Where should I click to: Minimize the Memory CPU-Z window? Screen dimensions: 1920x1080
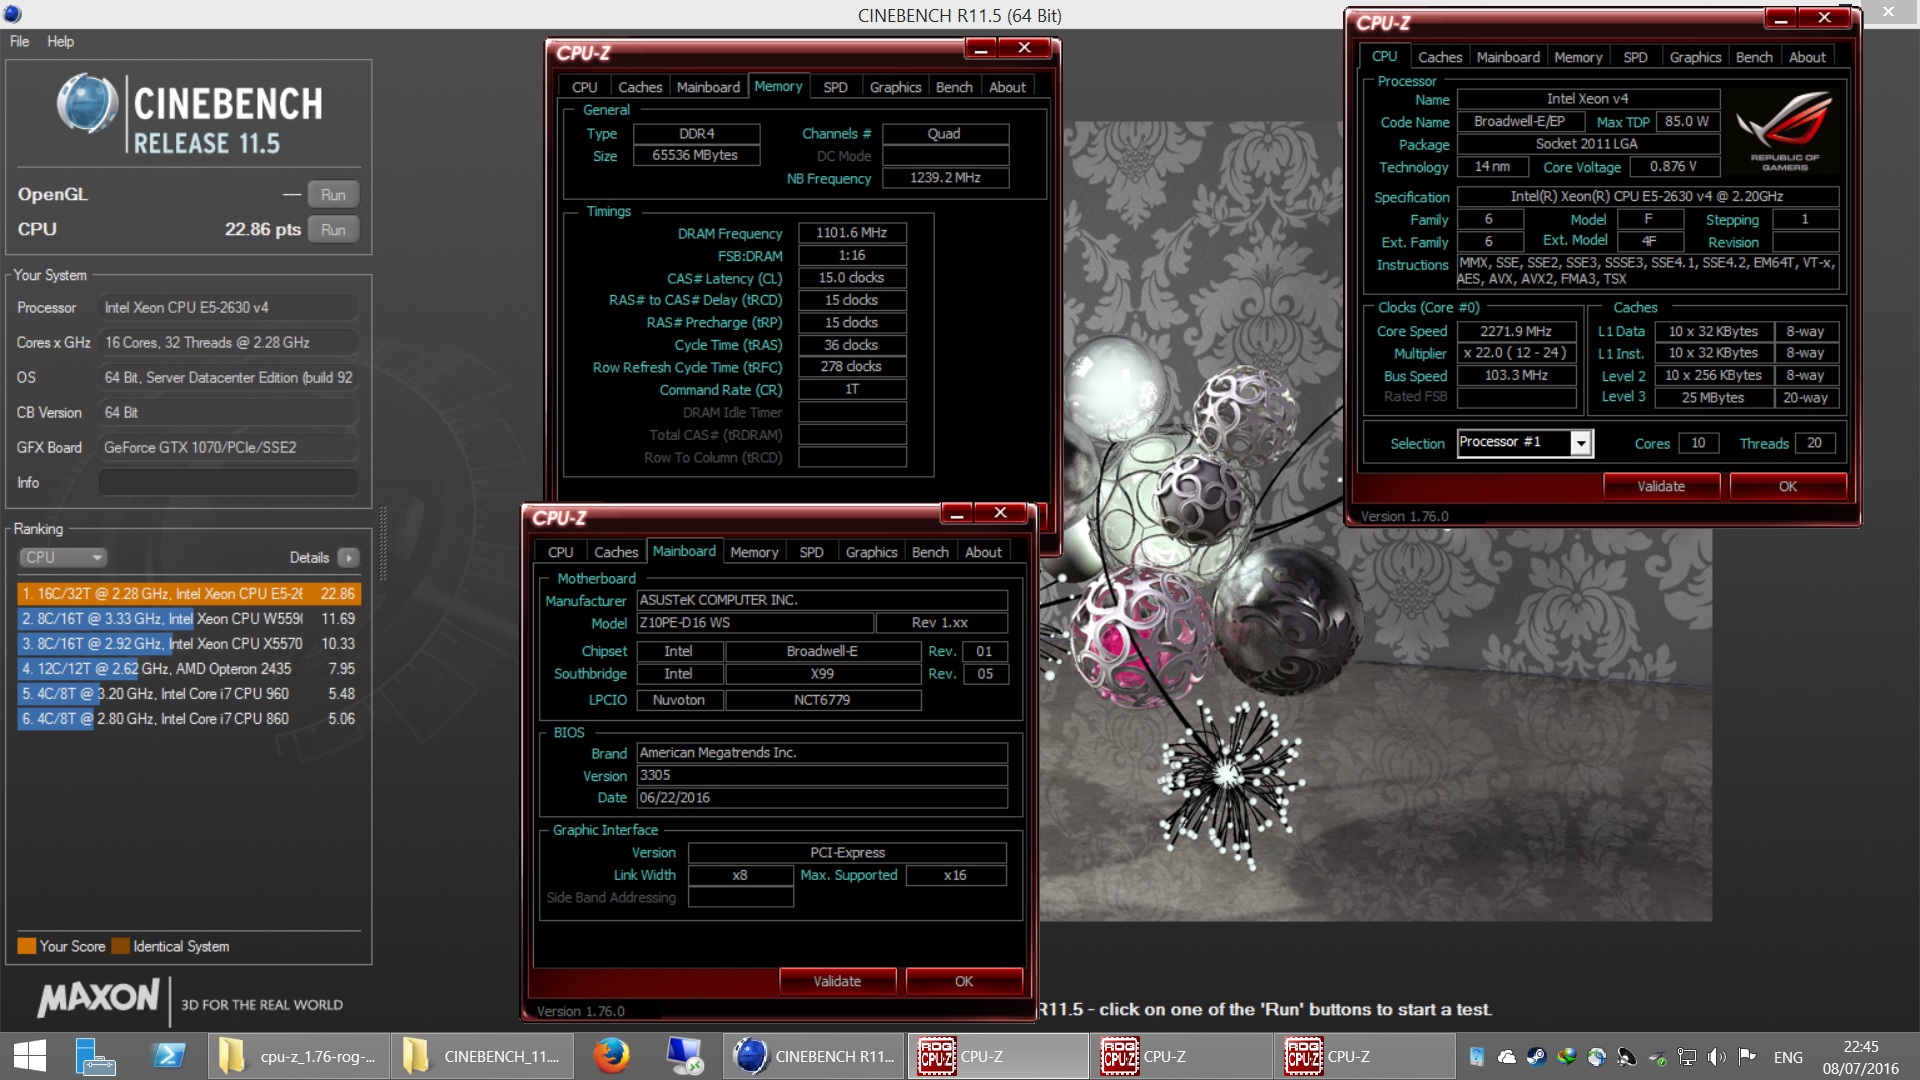(x=981, y=48)
